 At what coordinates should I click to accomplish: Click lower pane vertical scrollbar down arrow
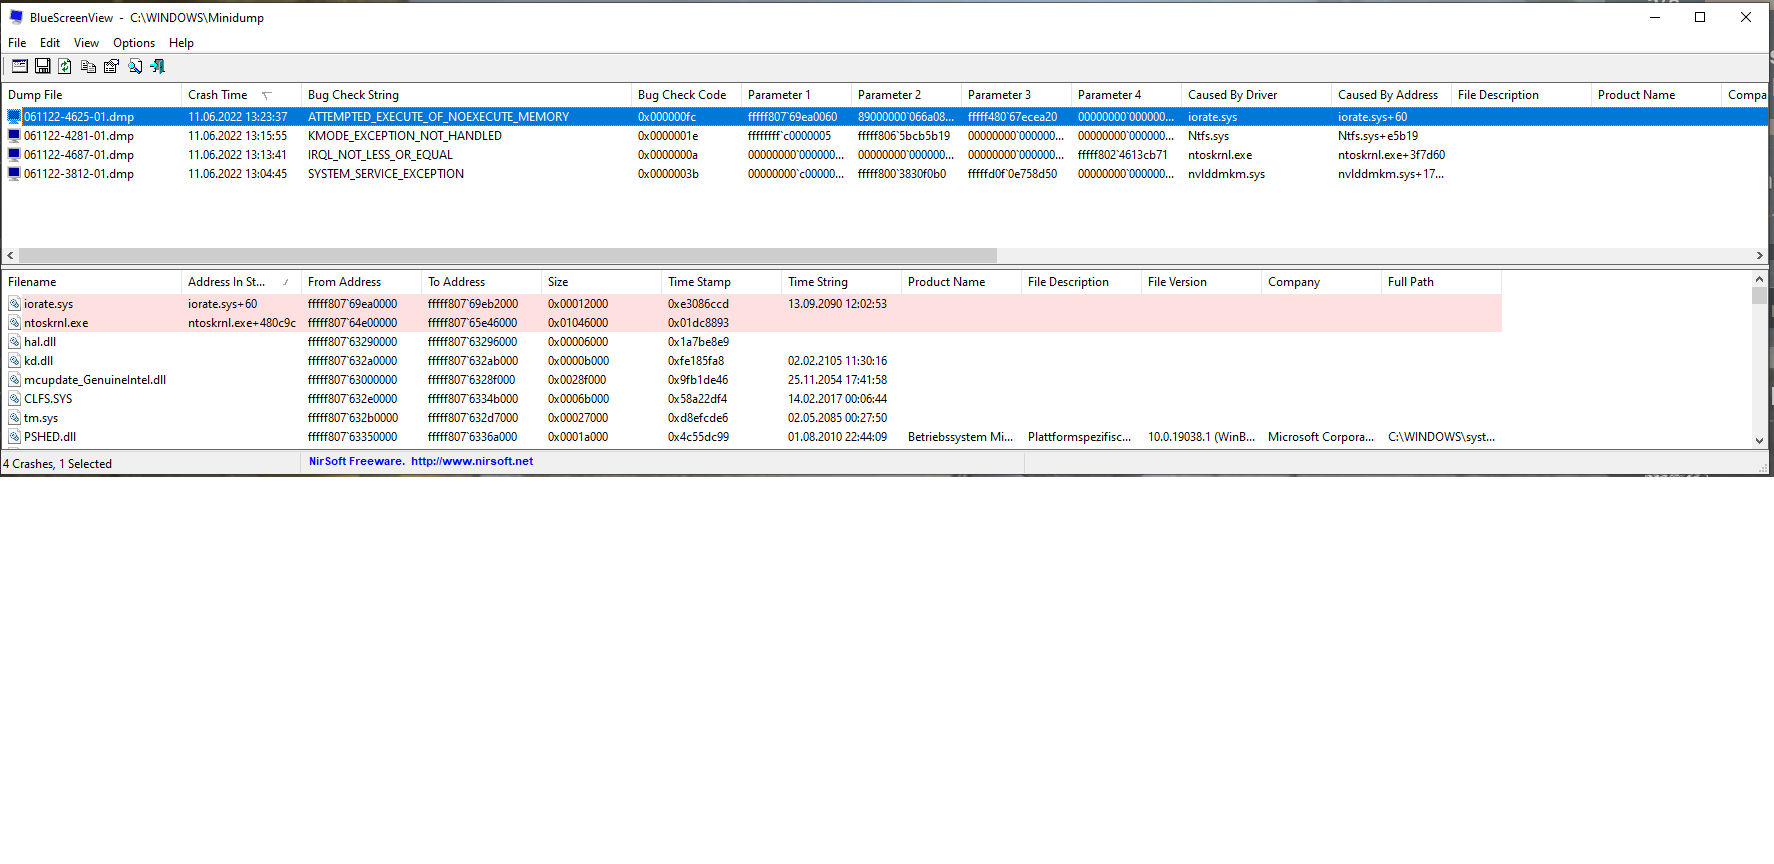click(x=1760, y=440)
